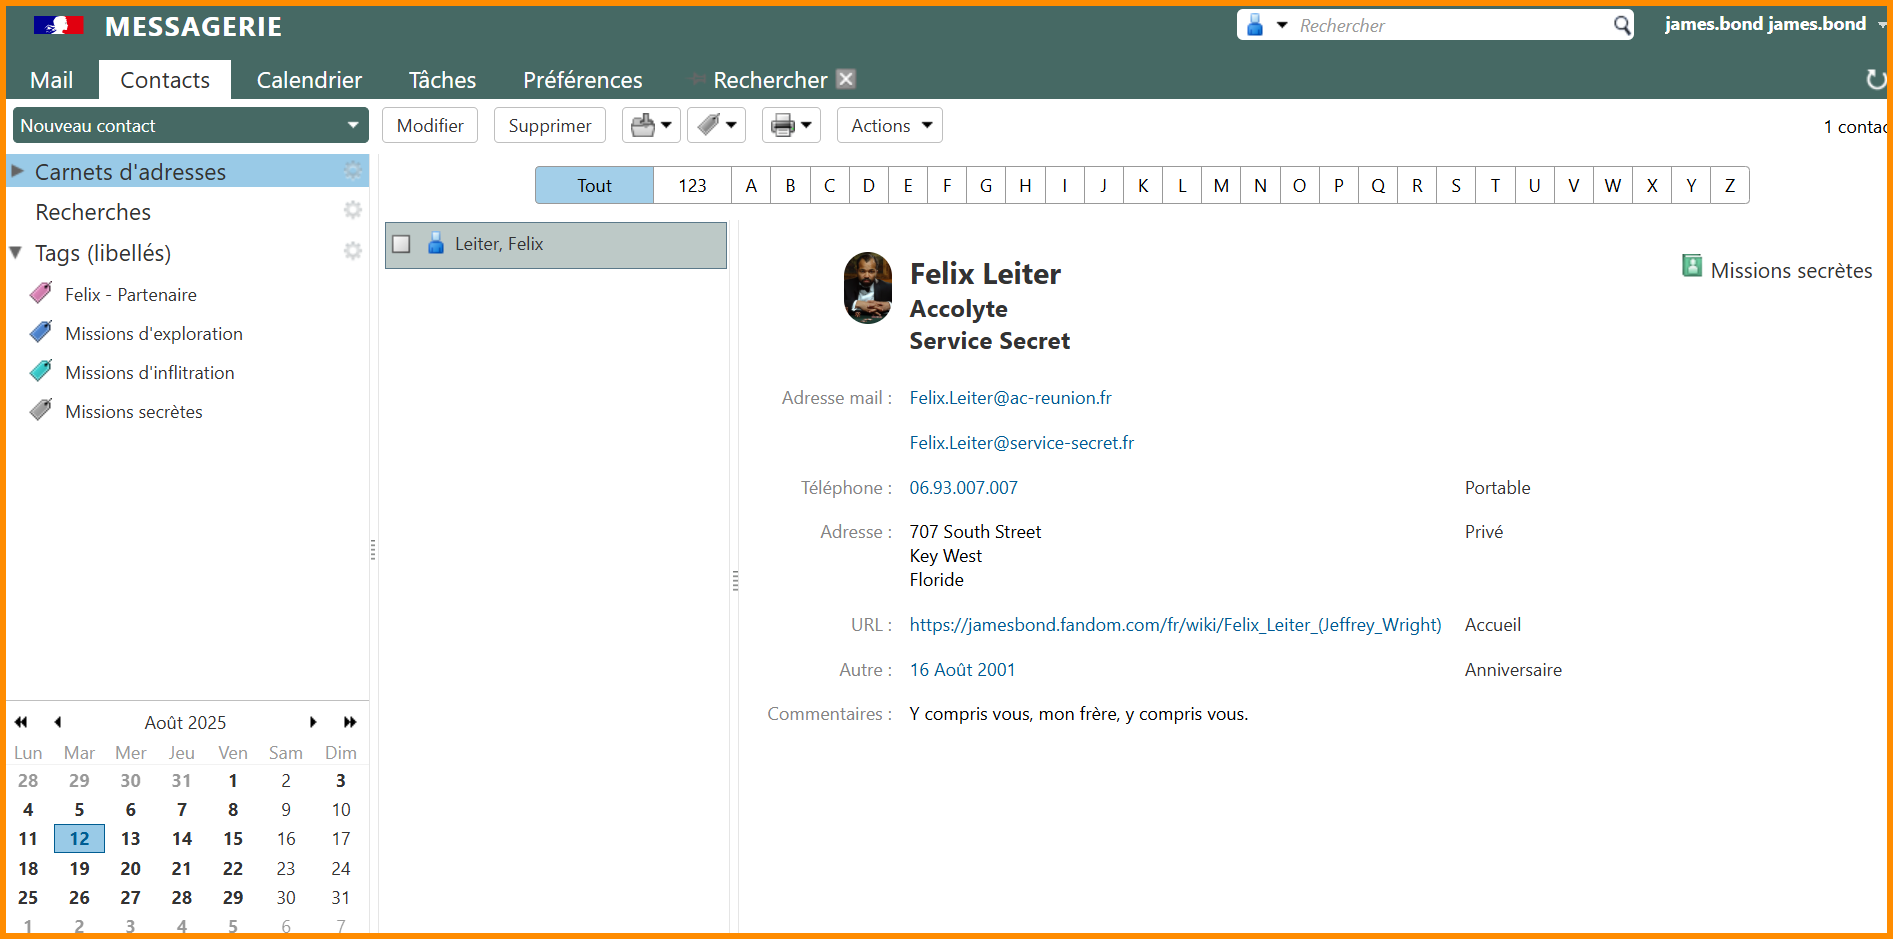The image size is (1893, 939).
Task: Select the Tout alphabet filter
Action: point(594,186)
